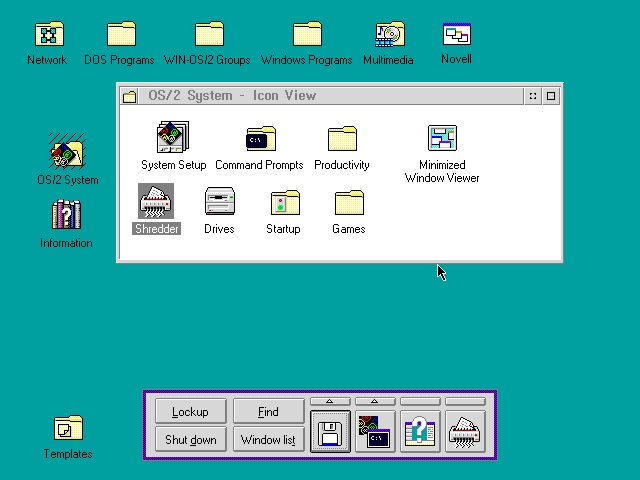Maximize the OS/2 System window
Image resolution: width=640 pixels, height=480 pixels.
point(551,96)
